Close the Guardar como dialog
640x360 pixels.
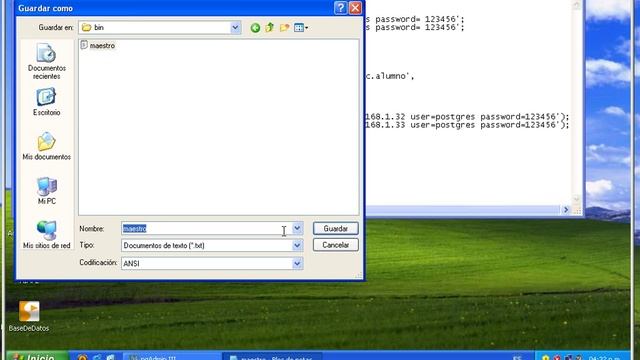pos(355,8)
